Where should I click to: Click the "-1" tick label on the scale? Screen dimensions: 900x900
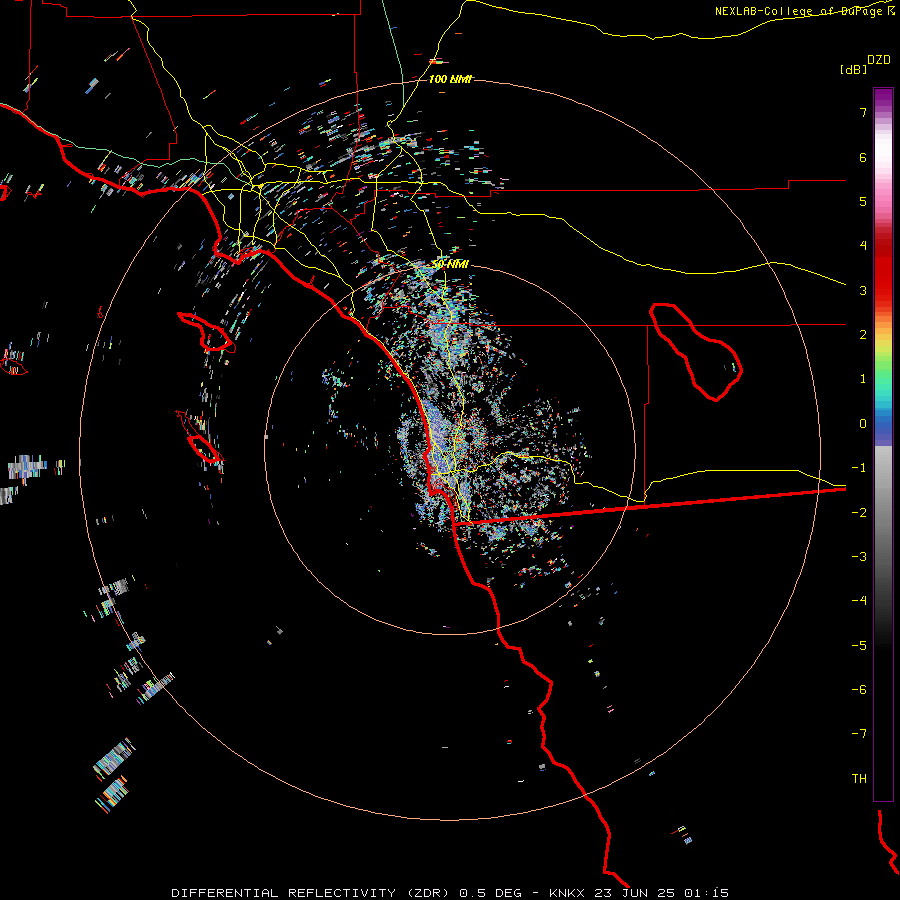coord(859,468)
